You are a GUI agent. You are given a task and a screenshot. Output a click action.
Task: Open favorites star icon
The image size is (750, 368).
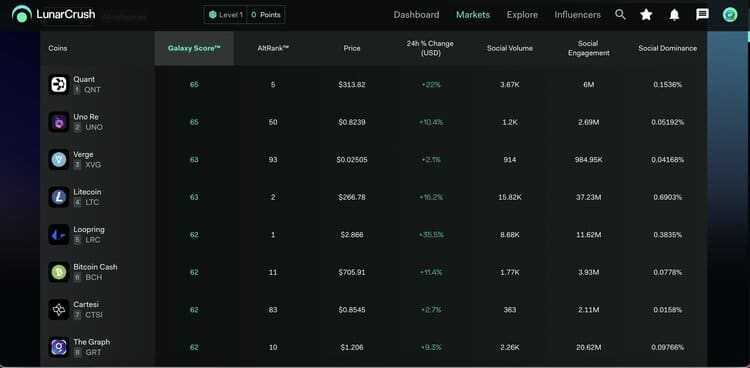click(x=646, y=14)
